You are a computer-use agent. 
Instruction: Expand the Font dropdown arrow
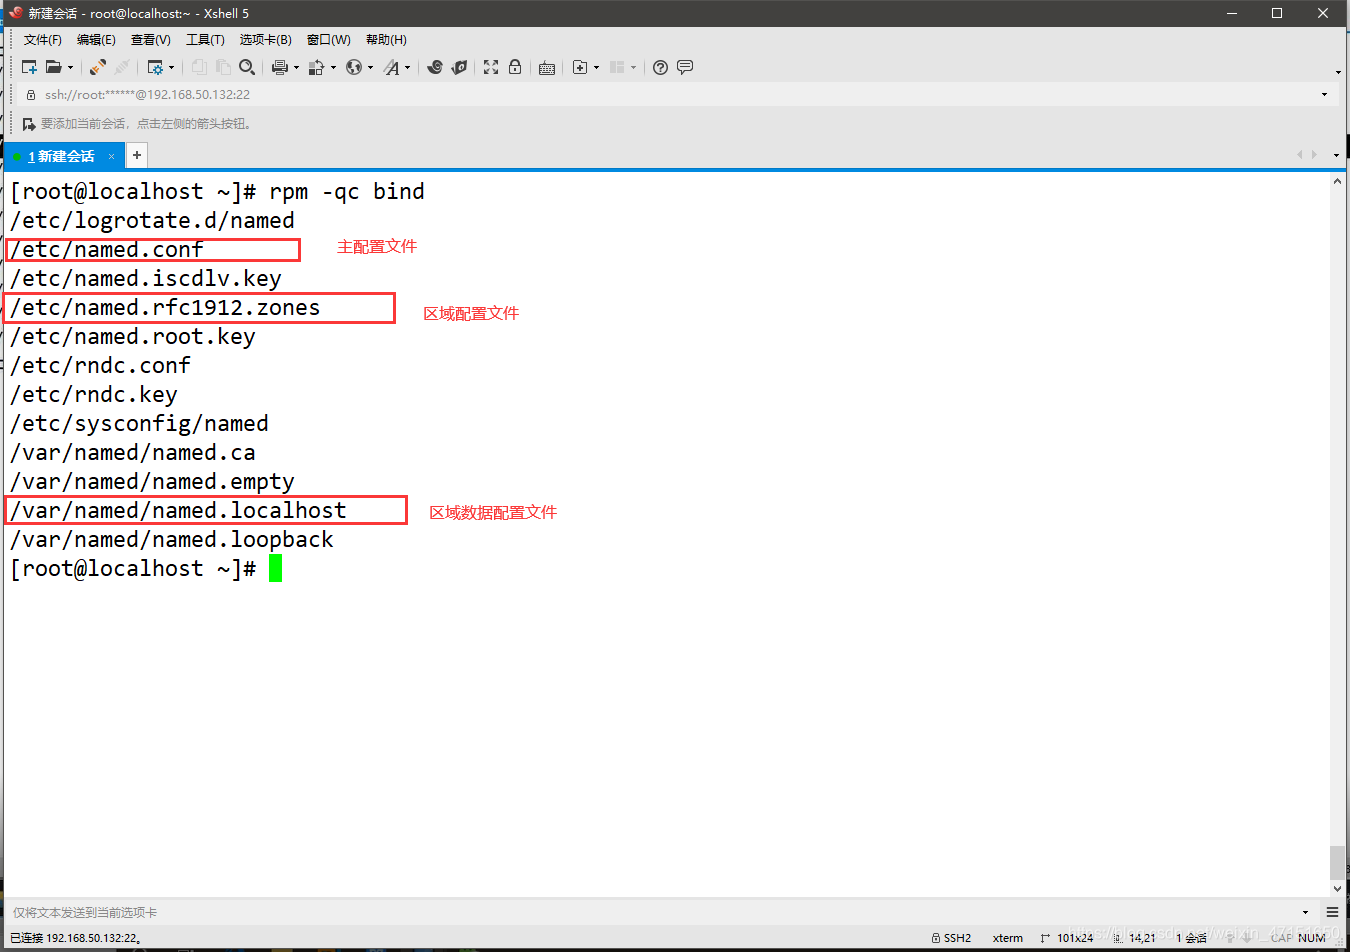[x=408, y=68]
